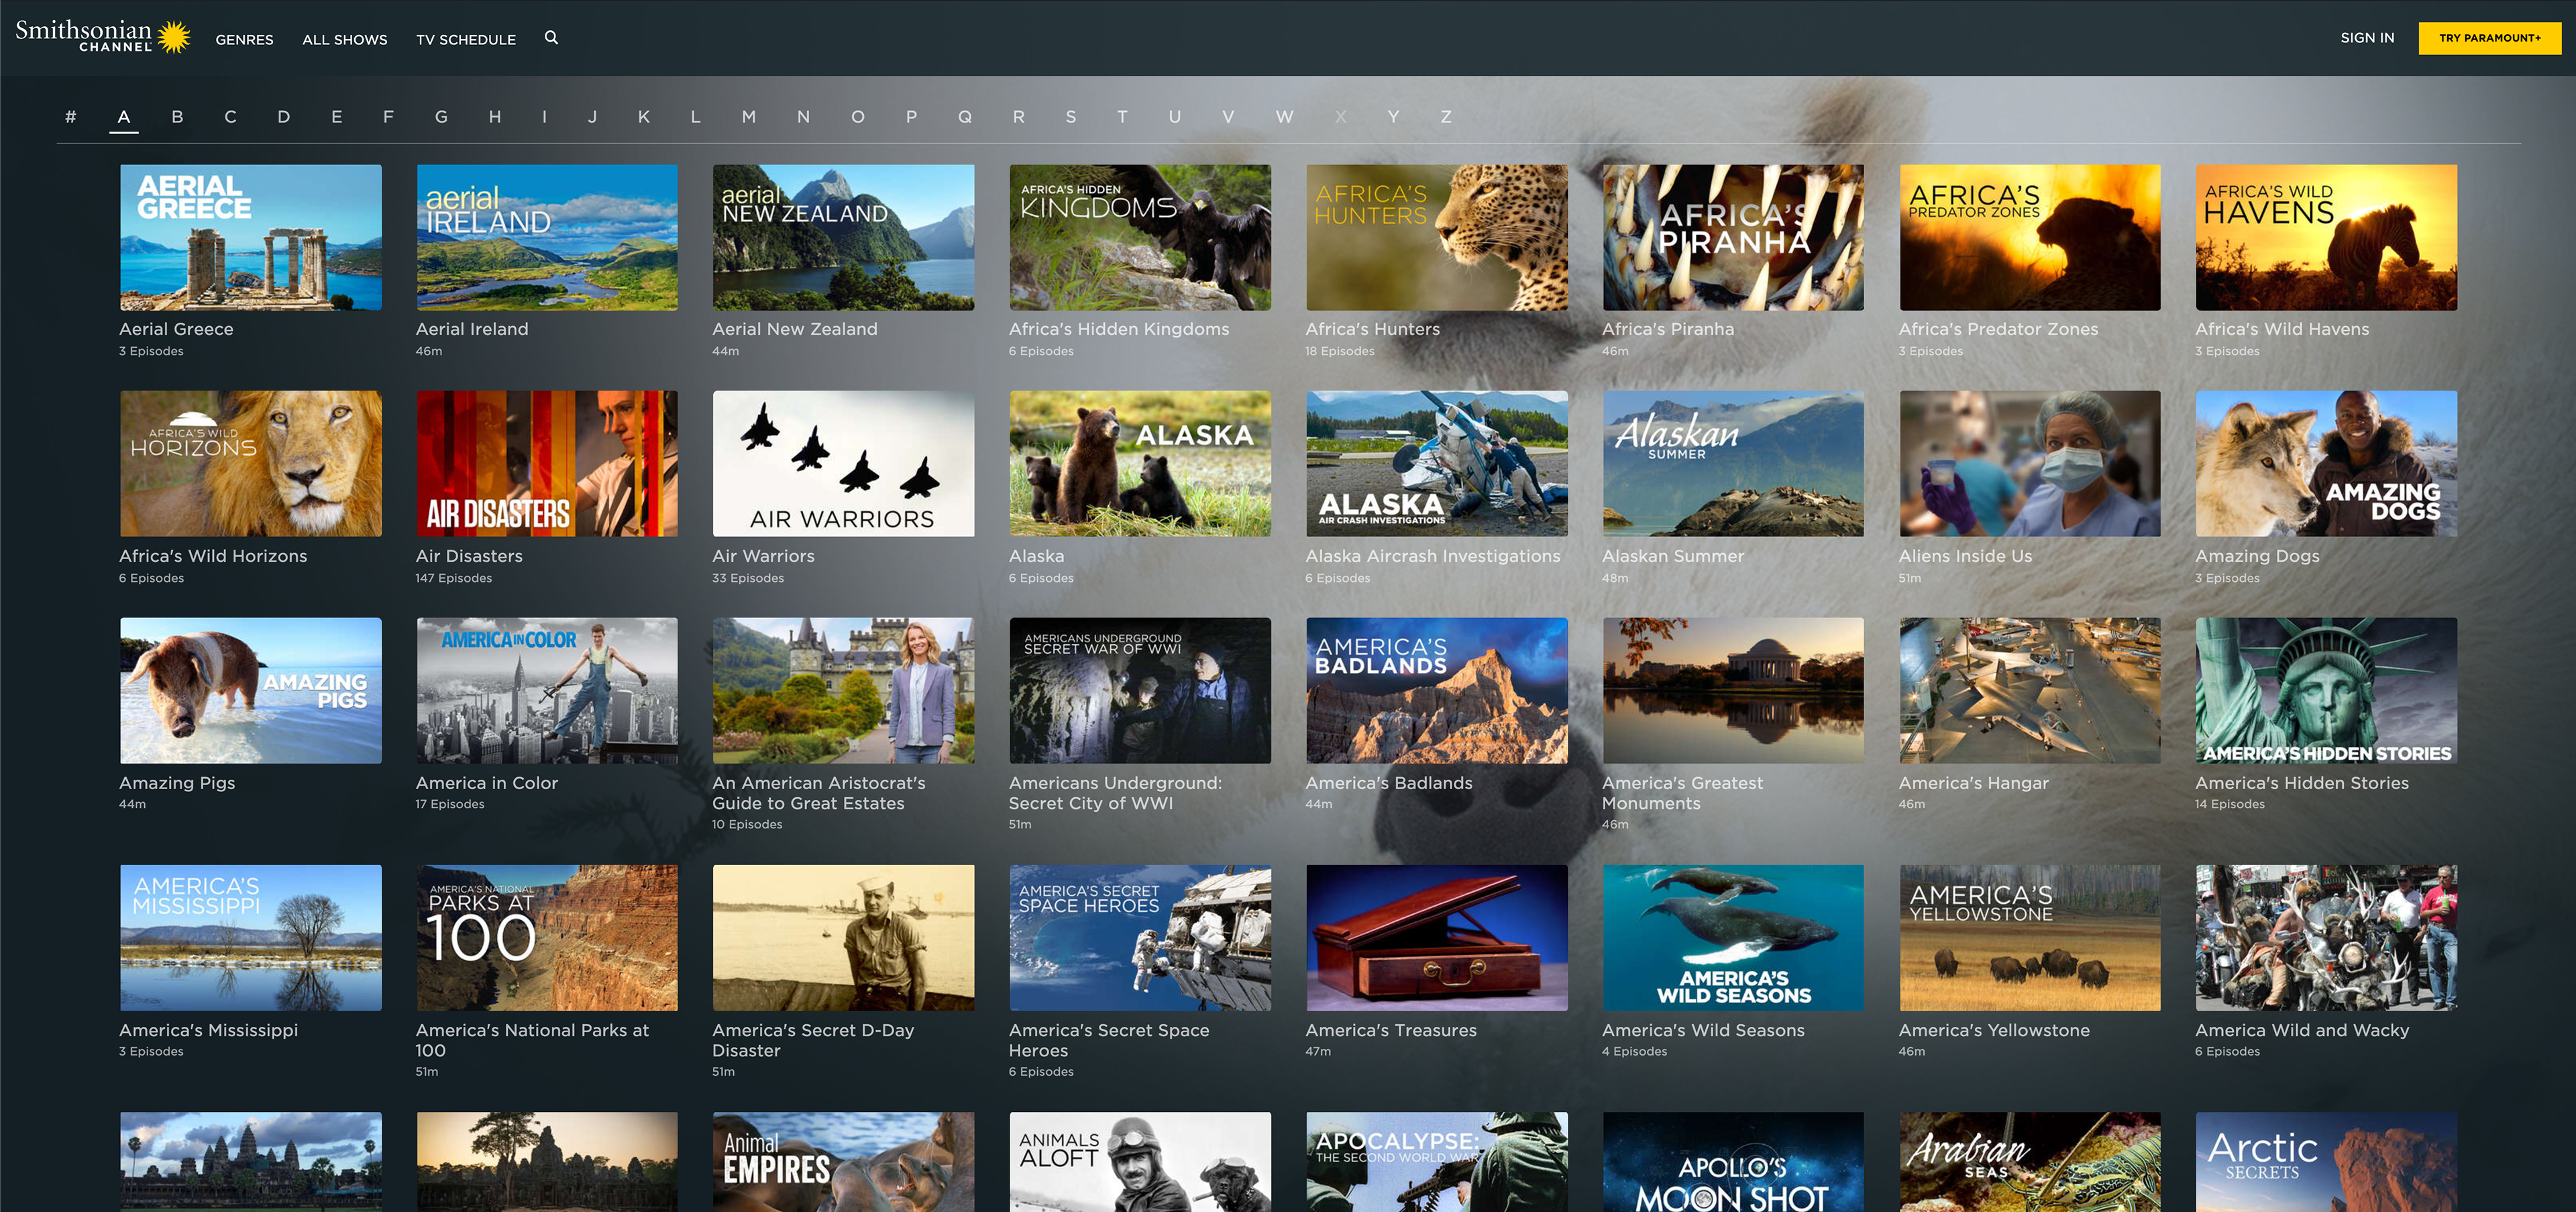Click America's Yellowstone title link
Viewport: 2576px width, 1212px height.
(x=1994, y=1030)
